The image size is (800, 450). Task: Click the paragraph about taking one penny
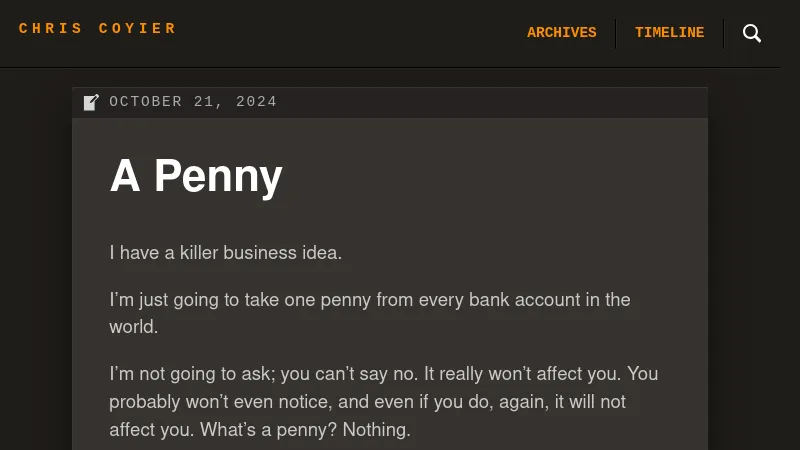click(x=370, y=313)
